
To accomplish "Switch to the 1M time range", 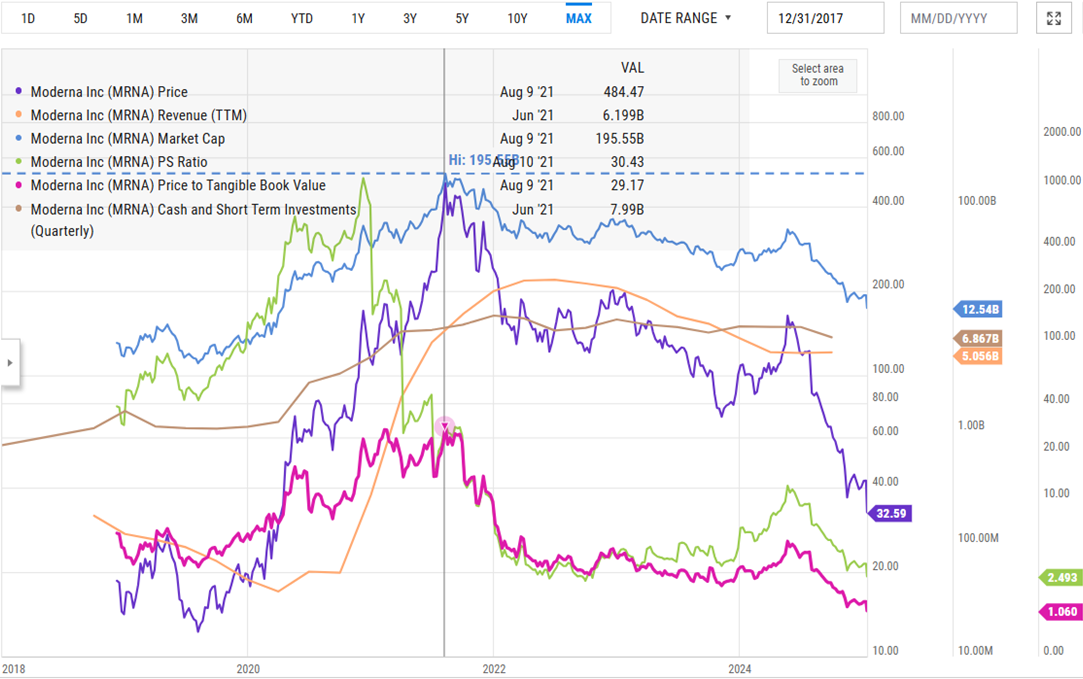I will click(135, 18).
